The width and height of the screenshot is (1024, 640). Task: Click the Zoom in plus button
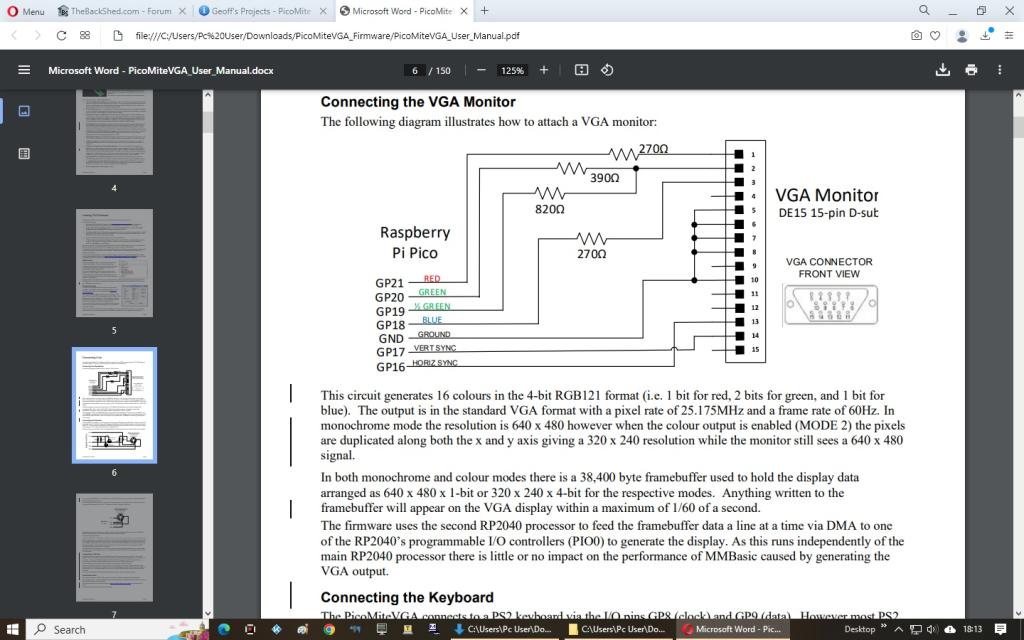[544, 70]
